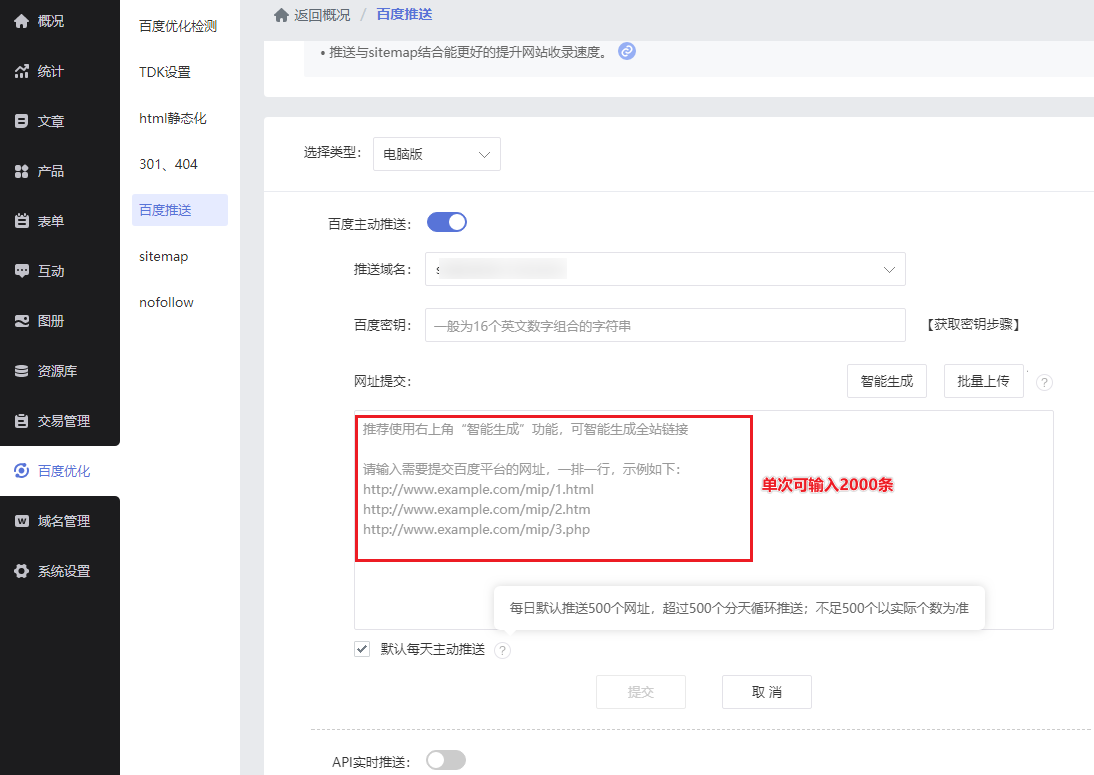Click into the 网址提交 URL textarea
The image size is (1094, 775).
click(x=703, y=520)
